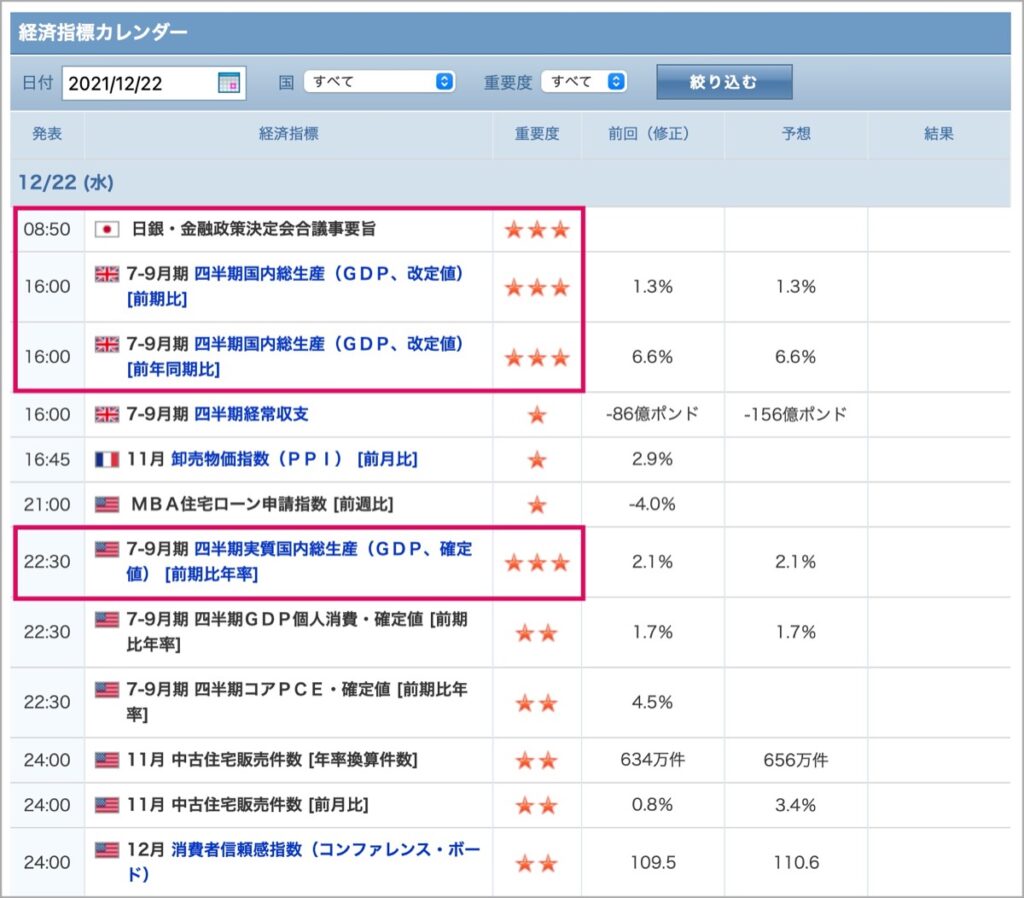Image resolution: width=1024 pixels, height=898 pixels.
Task: Click the 絞り込む filter button
Action: click(x=724, y=82)
